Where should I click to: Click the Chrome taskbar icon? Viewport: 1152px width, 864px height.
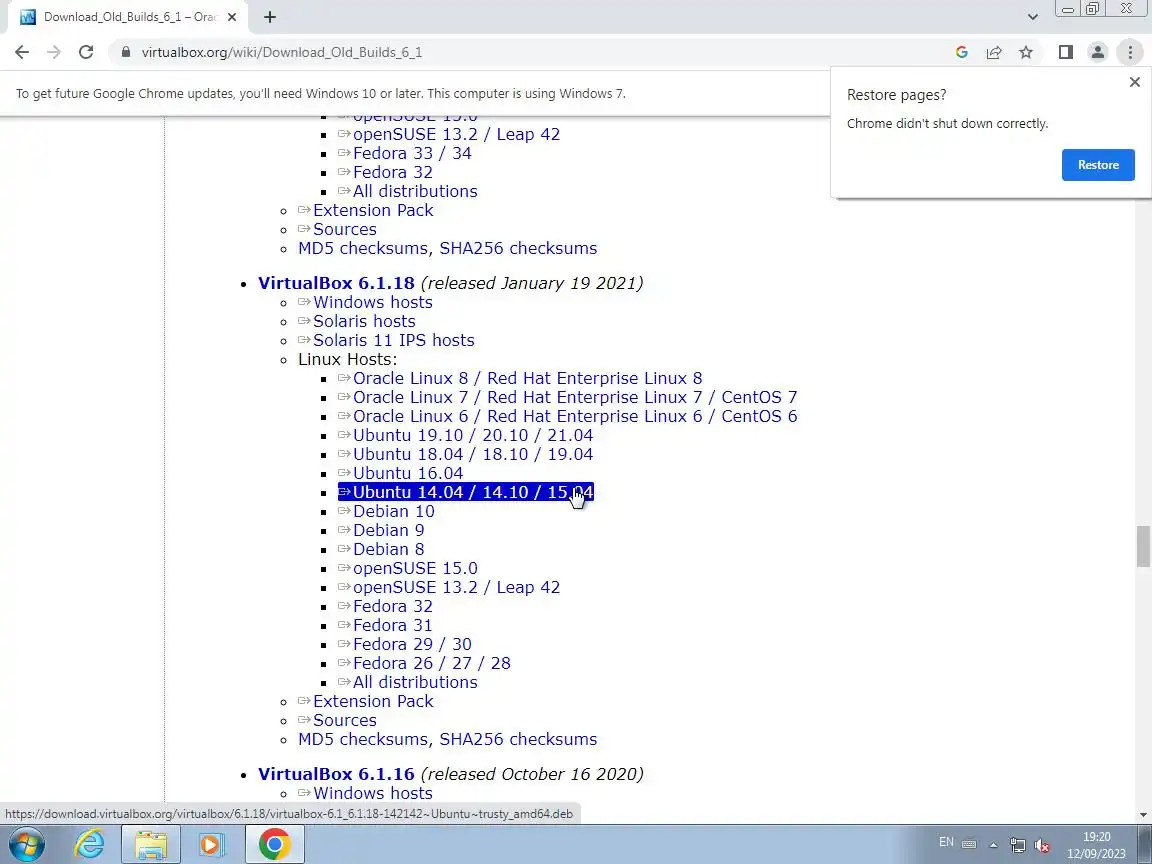[274, 845]
